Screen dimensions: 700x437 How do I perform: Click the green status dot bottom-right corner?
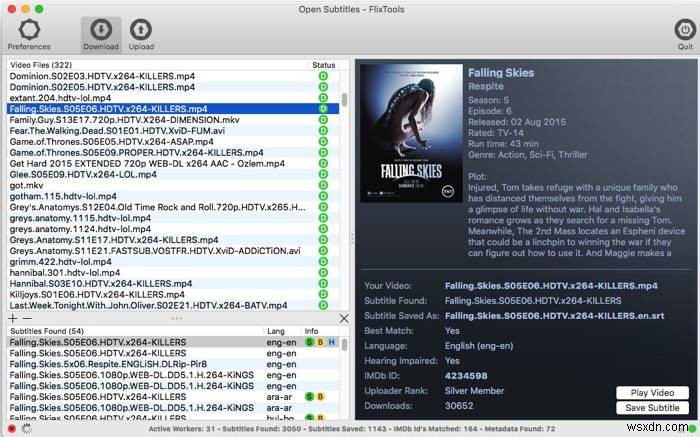(692, 428)
